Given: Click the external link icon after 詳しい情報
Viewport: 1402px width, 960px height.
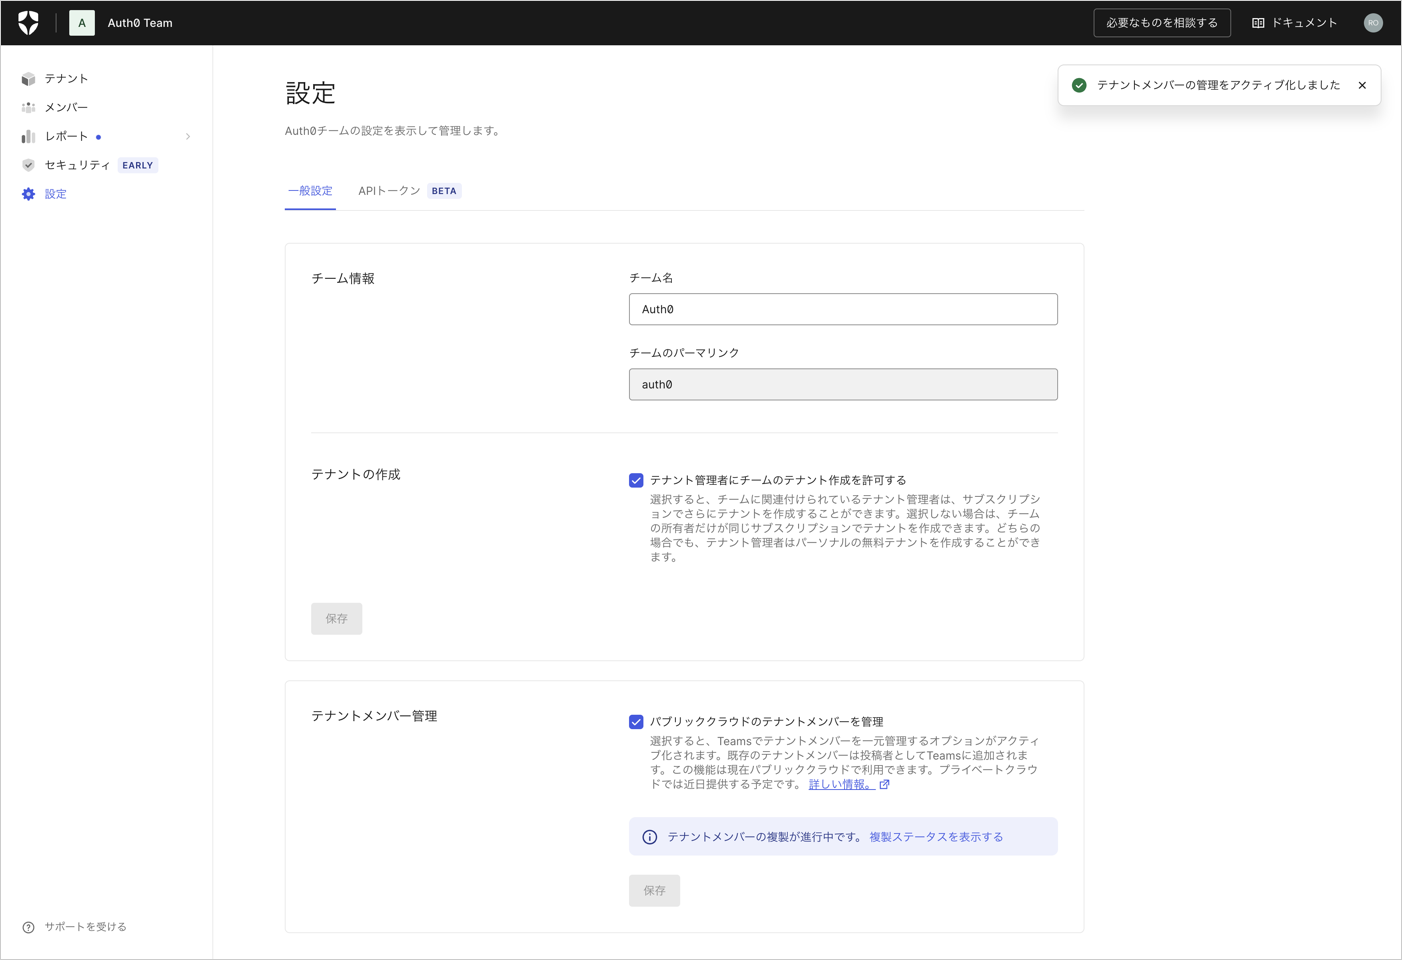Looking at the screenshot, I should click(x=884, y=785).
